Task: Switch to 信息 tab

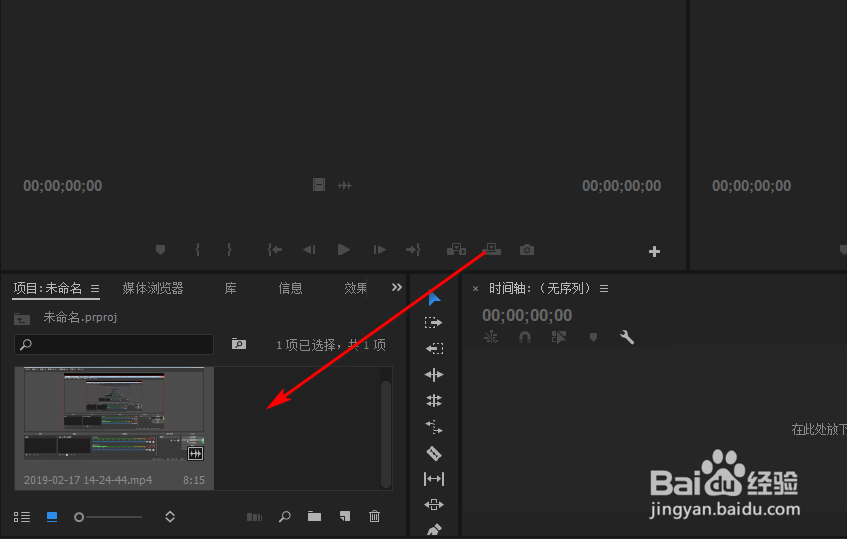Action: pos(290,288)
